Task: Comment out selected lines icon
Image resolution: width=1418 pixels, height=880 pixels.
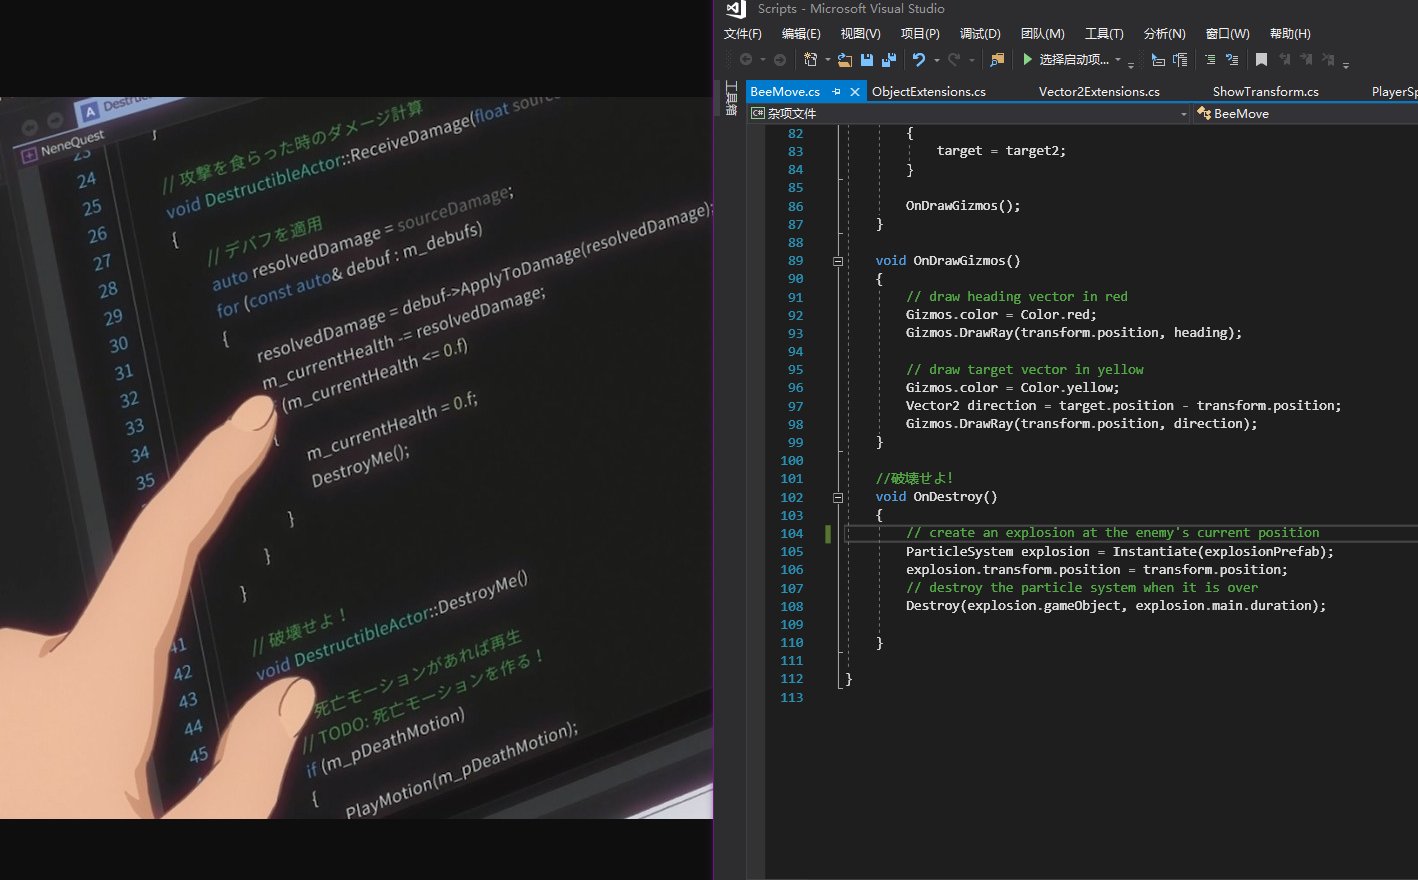Action: 1209,60
